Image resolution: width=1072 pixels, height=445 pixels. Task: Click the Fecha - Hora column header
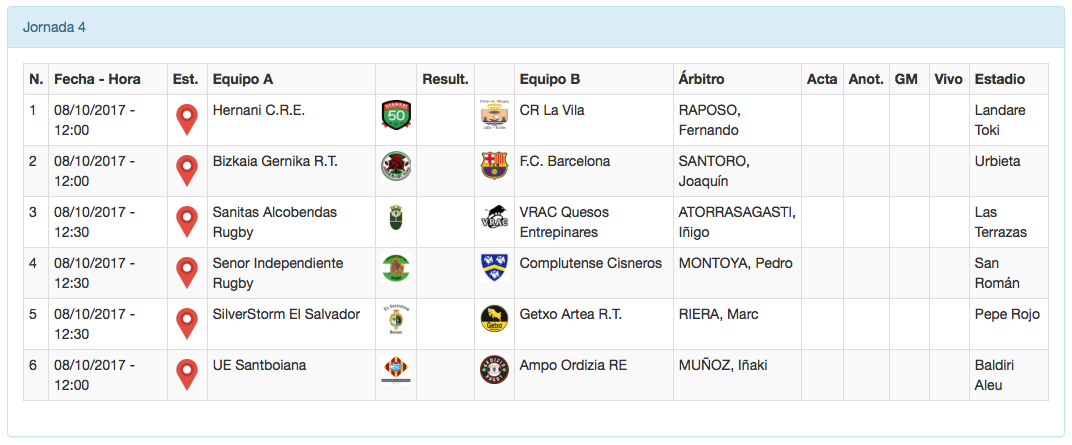coord(97,79)
